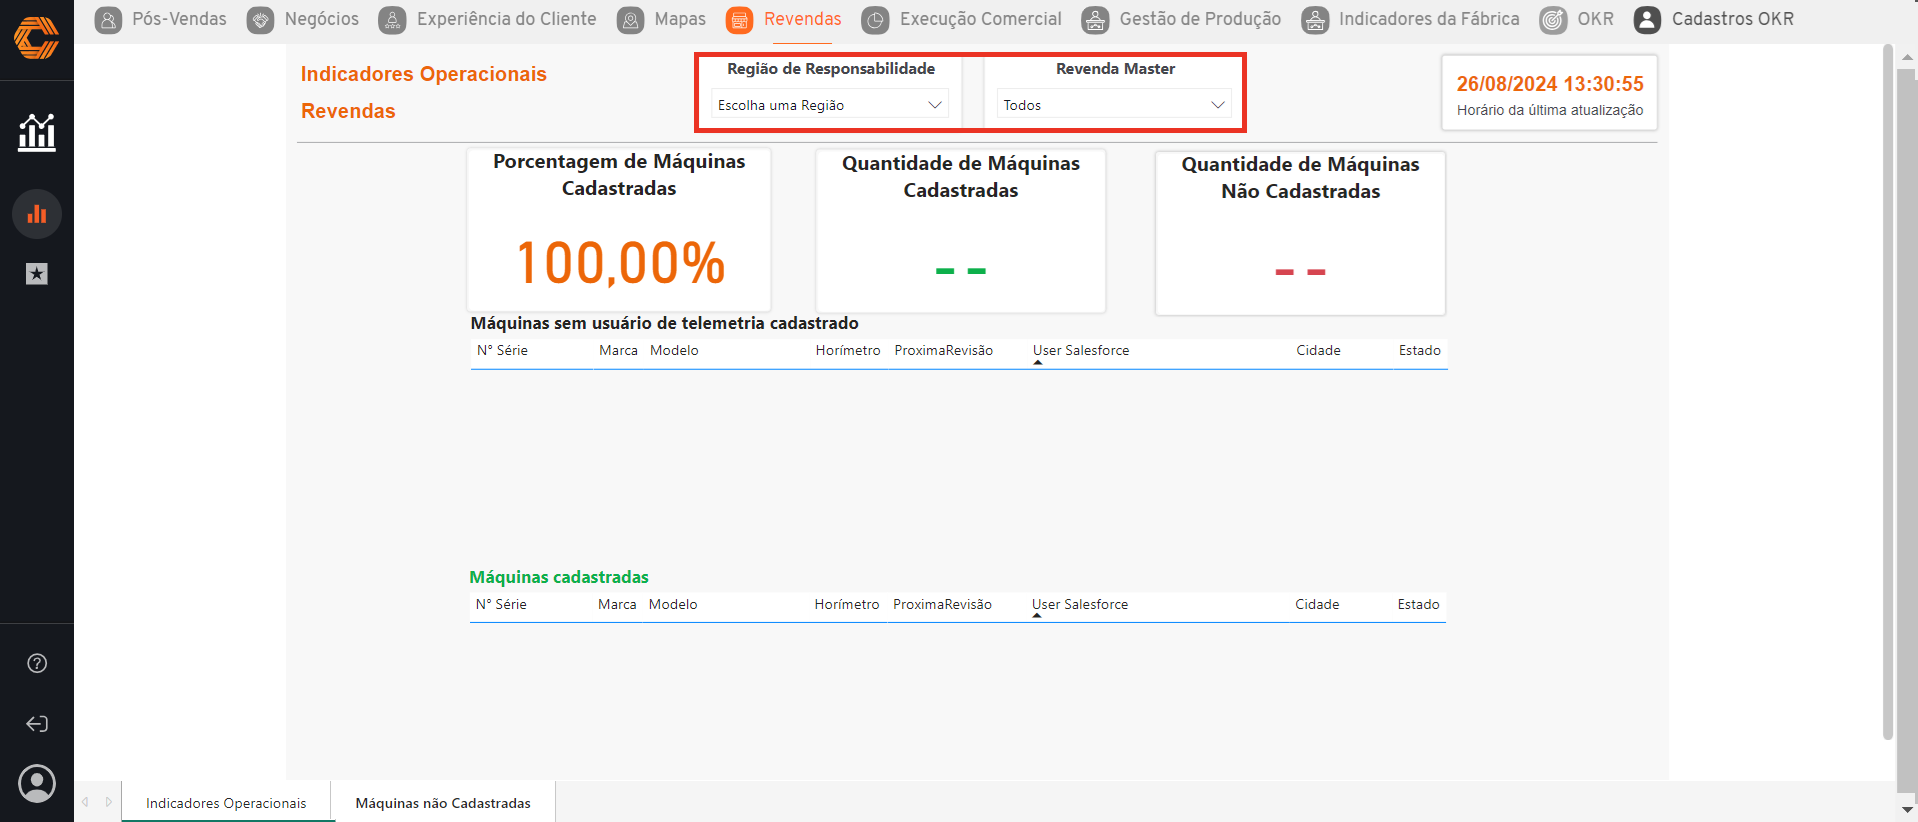This screenshot has width=1918, height=822.
Task: Click the Experiência do Cliente icon
Action: (392, 19)
